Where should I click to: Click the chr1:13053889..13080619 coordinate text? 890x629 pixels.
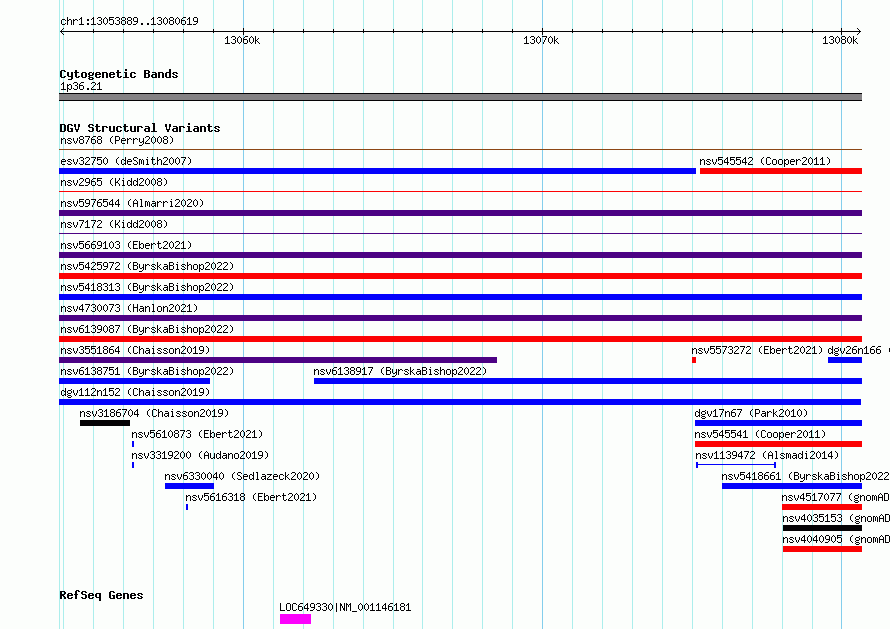(129, 22)
